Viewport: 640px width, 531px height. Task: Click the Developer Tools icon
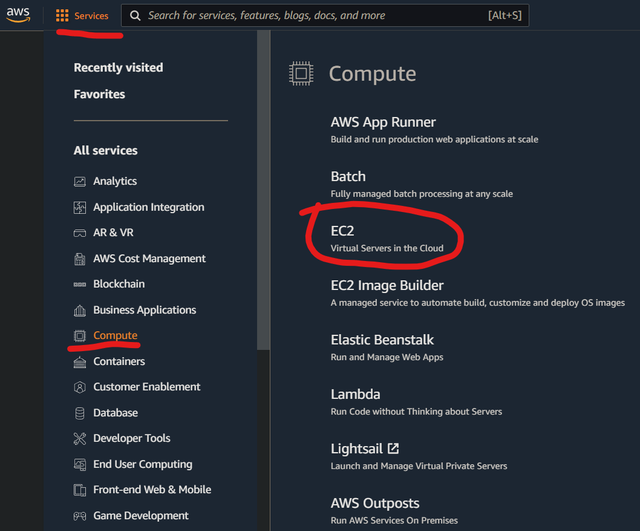pyautogui.click(x=80, y=439)
